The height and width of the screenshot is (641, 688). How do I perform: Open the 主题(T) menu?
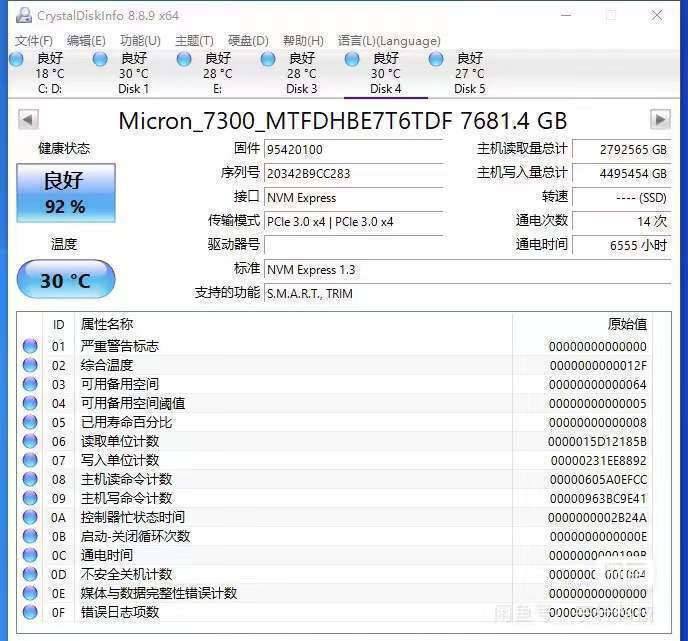[194, 41]
